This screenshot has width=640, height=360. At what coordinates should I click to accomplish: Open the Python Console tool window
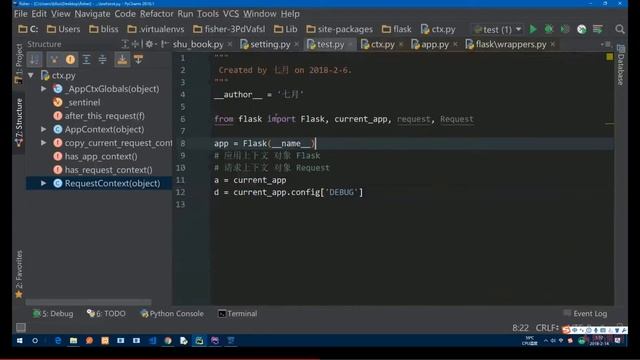[172, 313]
